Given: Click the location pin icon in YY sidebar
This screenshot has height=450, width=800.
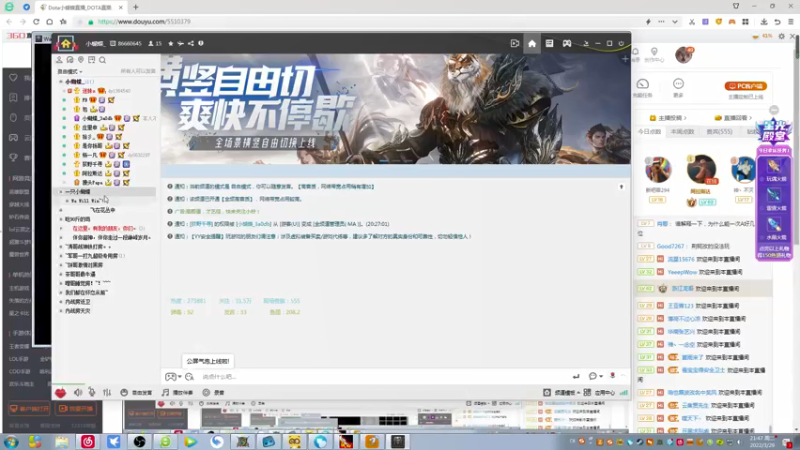Looking at the screenshot, I should [x=81, y=60].
